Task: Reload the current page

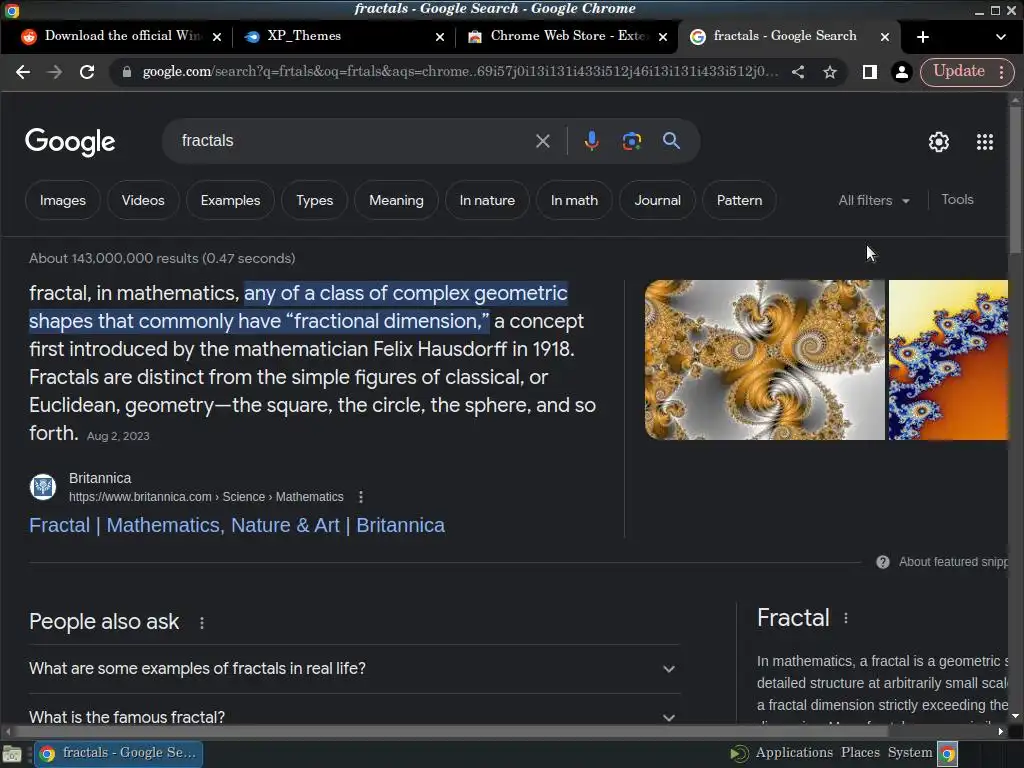Action: (87, 72)
